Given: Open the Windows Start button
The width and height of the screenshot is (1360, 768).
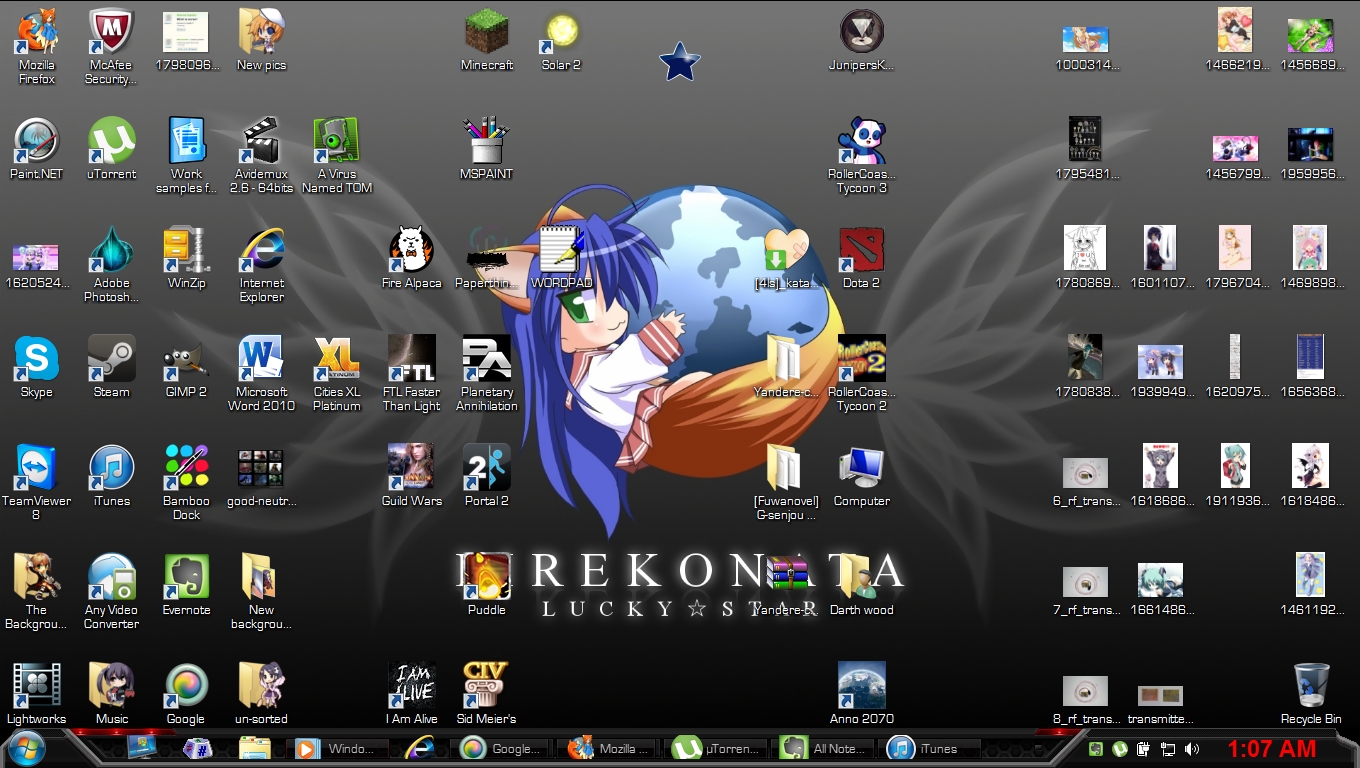Looking at the screenshot, I should (26, 747).
